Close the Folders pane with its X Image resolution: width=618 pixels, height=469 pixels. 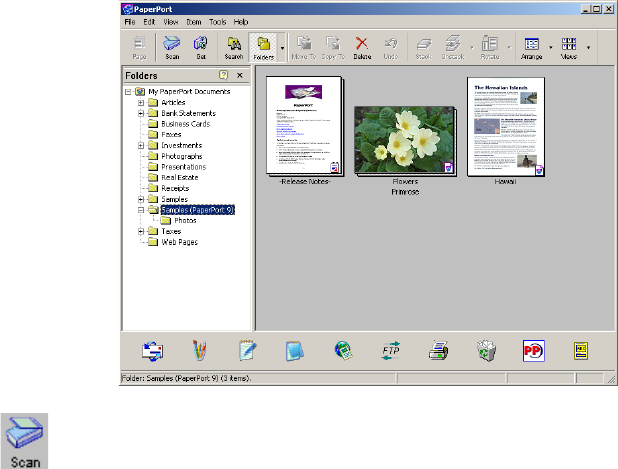click(x=240, y=75)
